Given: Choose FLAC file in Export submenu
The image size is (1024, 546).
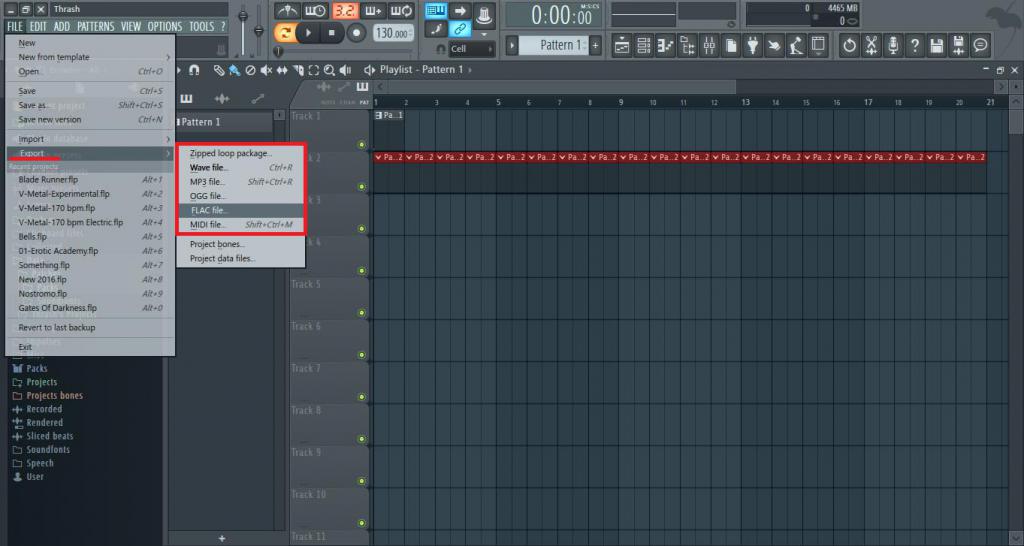Looking at the screenshot, I should tap(240, 210).
